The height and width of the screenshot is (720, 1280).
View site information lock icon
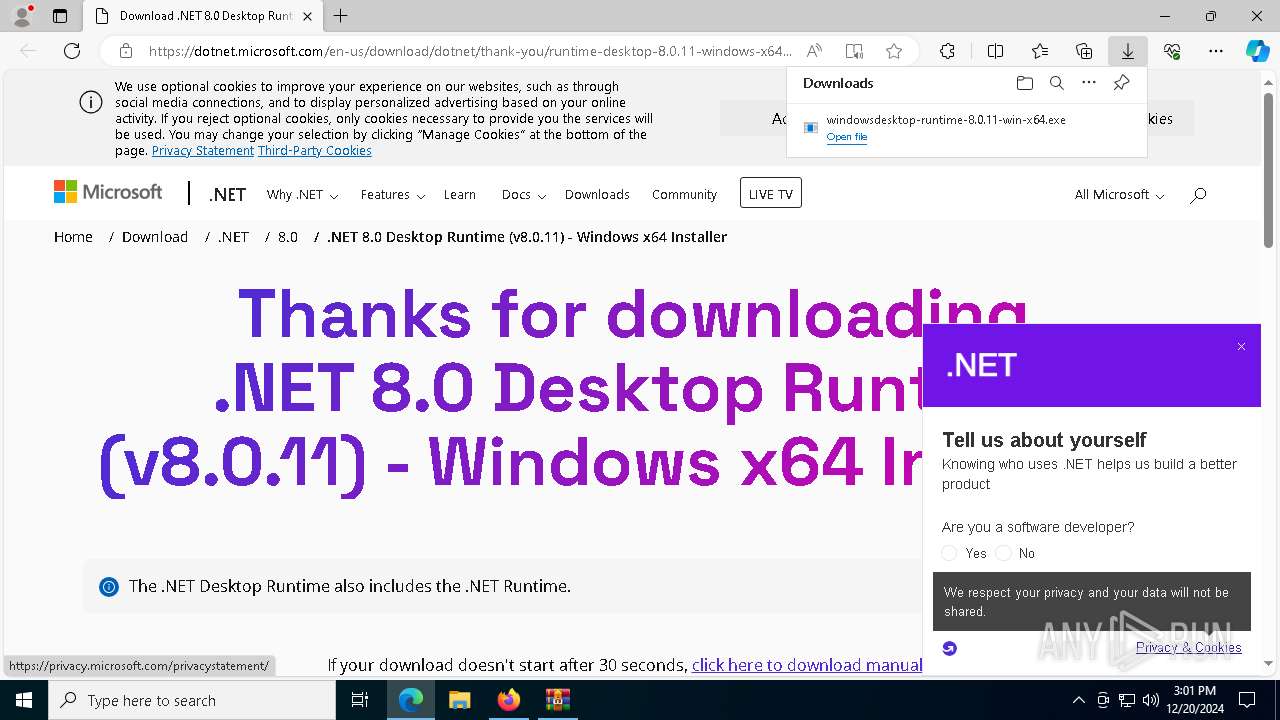click(126, 51)
